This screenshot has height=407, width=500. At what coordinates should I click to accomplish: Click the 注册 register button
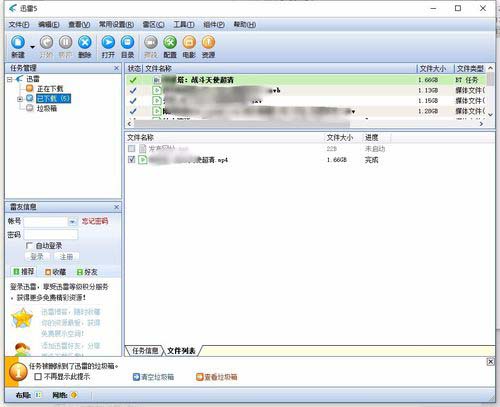(66, 257)
